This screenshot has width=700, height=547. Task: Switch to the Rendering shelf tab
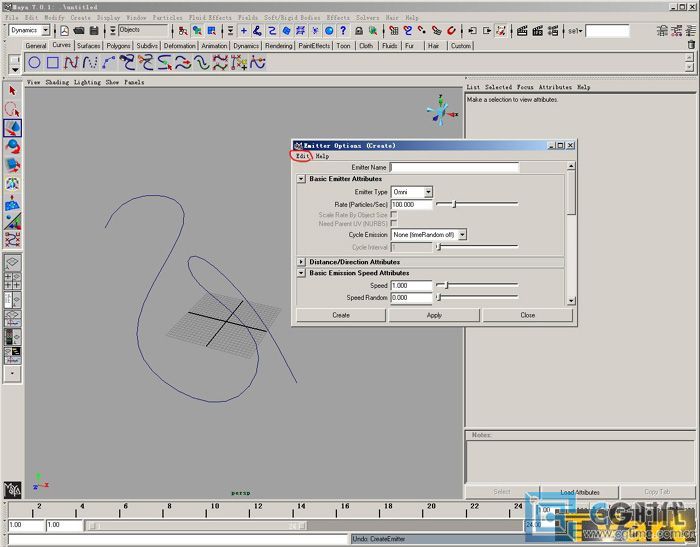point(279,46)
